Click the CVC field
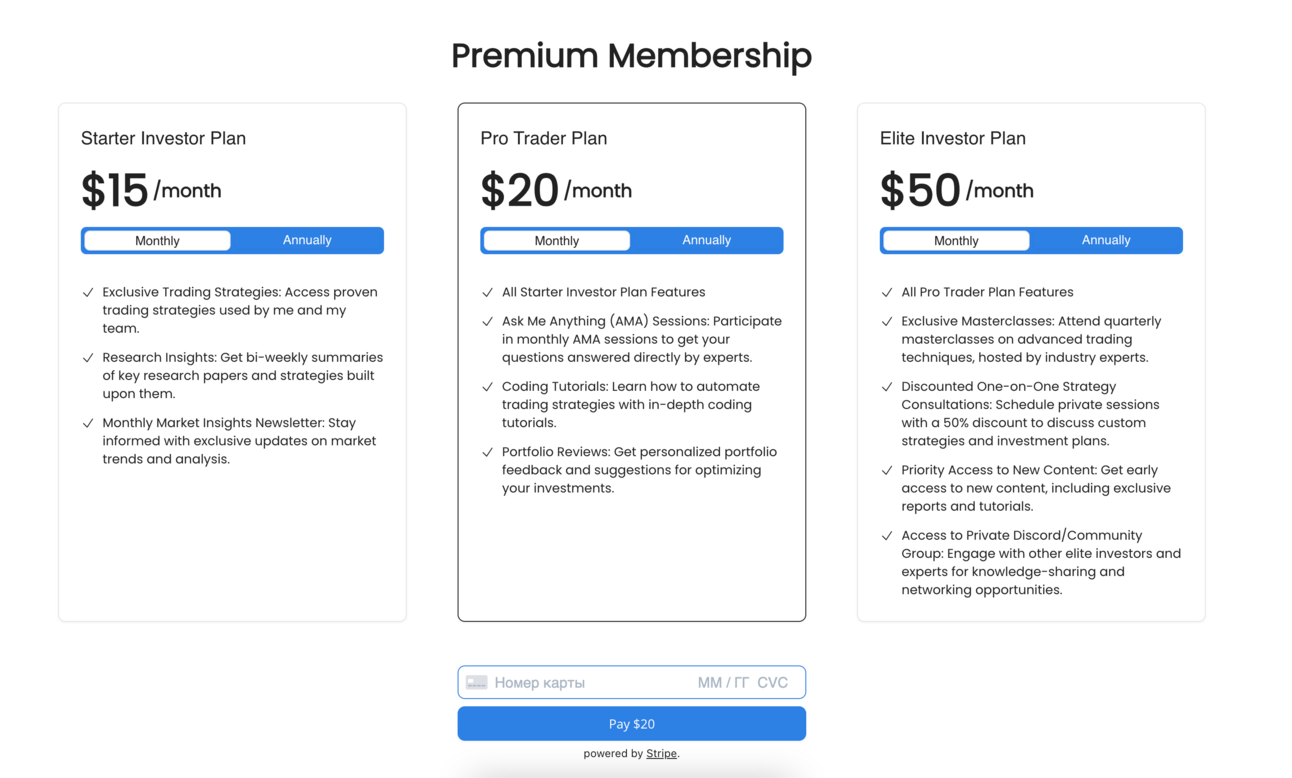This screenshot has width=1292, height=778. (x=773, y=683)
